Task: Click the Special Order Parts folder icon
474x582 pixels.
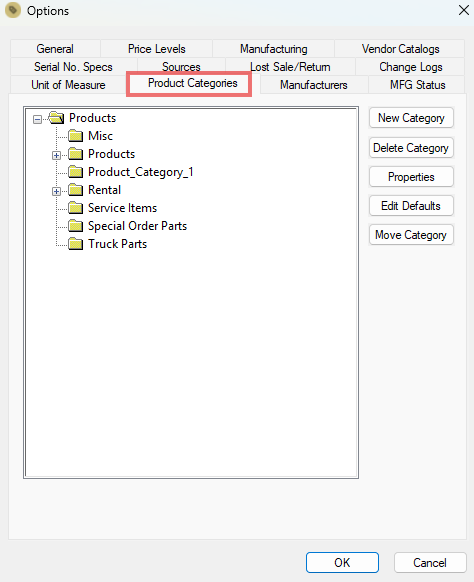Action: tap(76, 226)
